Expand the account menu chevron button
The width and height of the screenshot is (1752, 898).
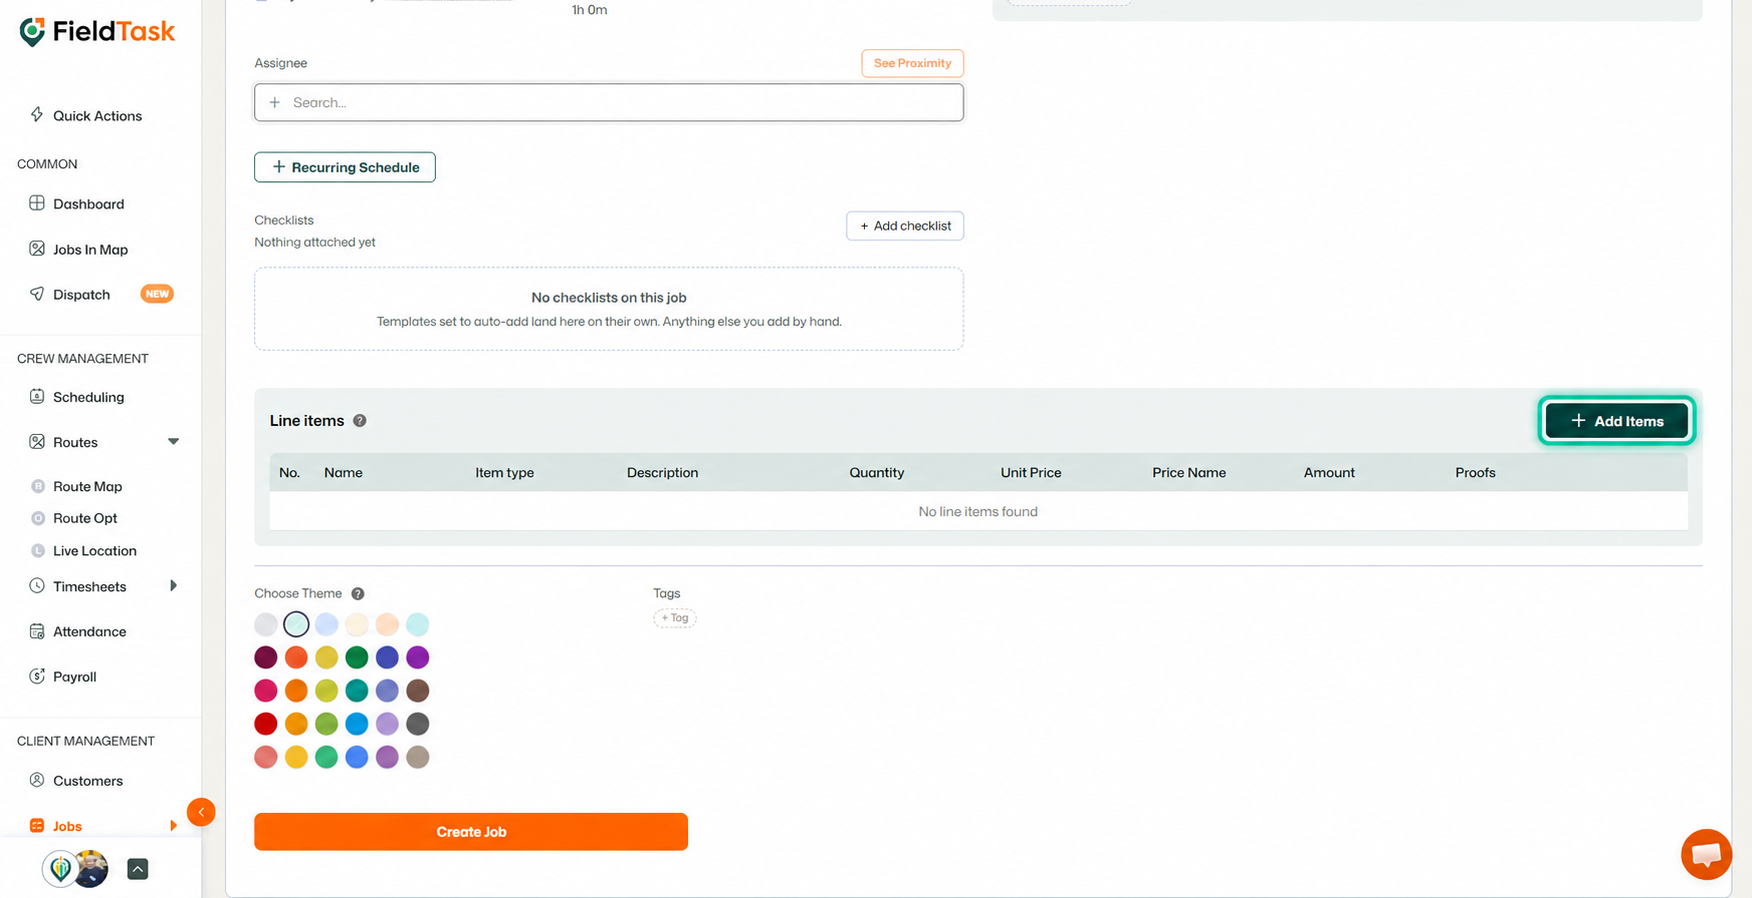[x=138, y=869]
